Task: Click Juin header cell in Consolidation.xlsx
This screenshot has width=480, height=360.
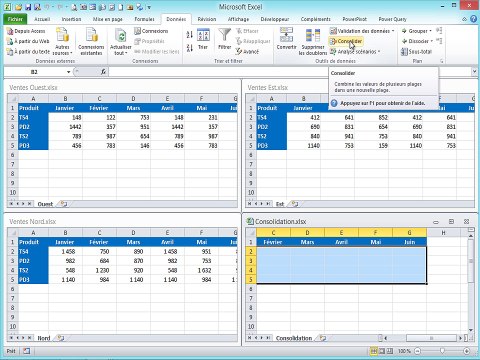Action: coord(409,242)
